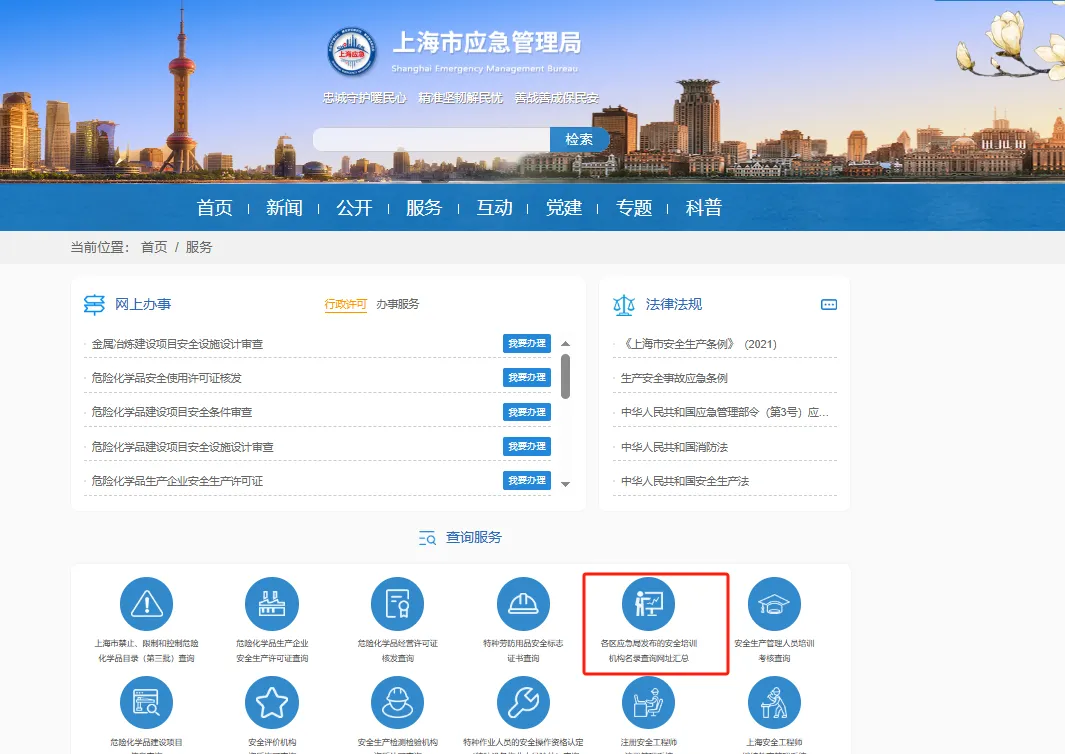Open the 公开 navigation menu item
The width and height of the screenshot is (1065, 754).
coord(354,208)
